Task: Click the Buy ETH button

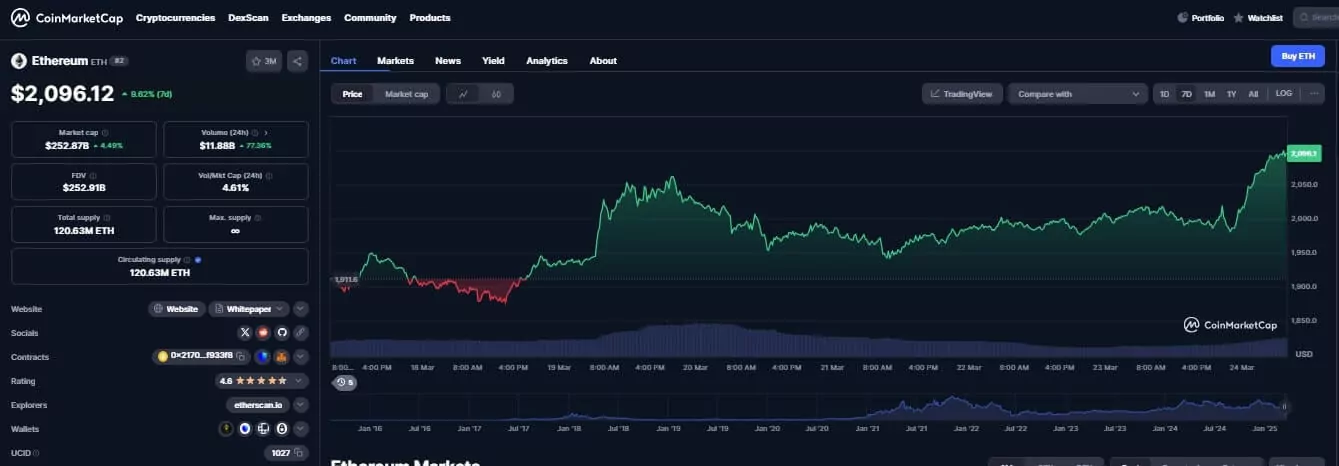Action: 1297,56
